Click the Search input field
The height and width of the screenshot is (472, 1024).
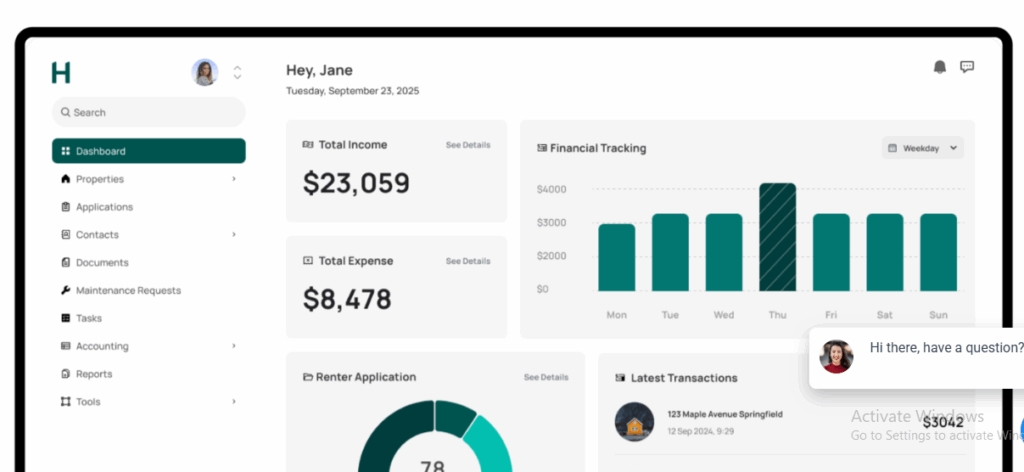point(149,112)
